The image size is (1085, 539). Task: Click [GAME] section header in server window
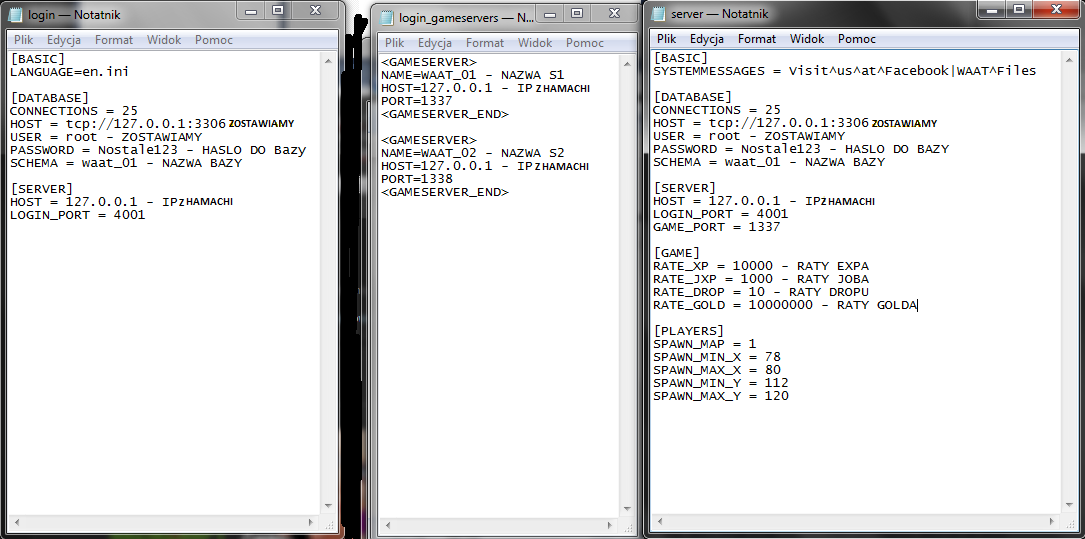click(677, 253)
